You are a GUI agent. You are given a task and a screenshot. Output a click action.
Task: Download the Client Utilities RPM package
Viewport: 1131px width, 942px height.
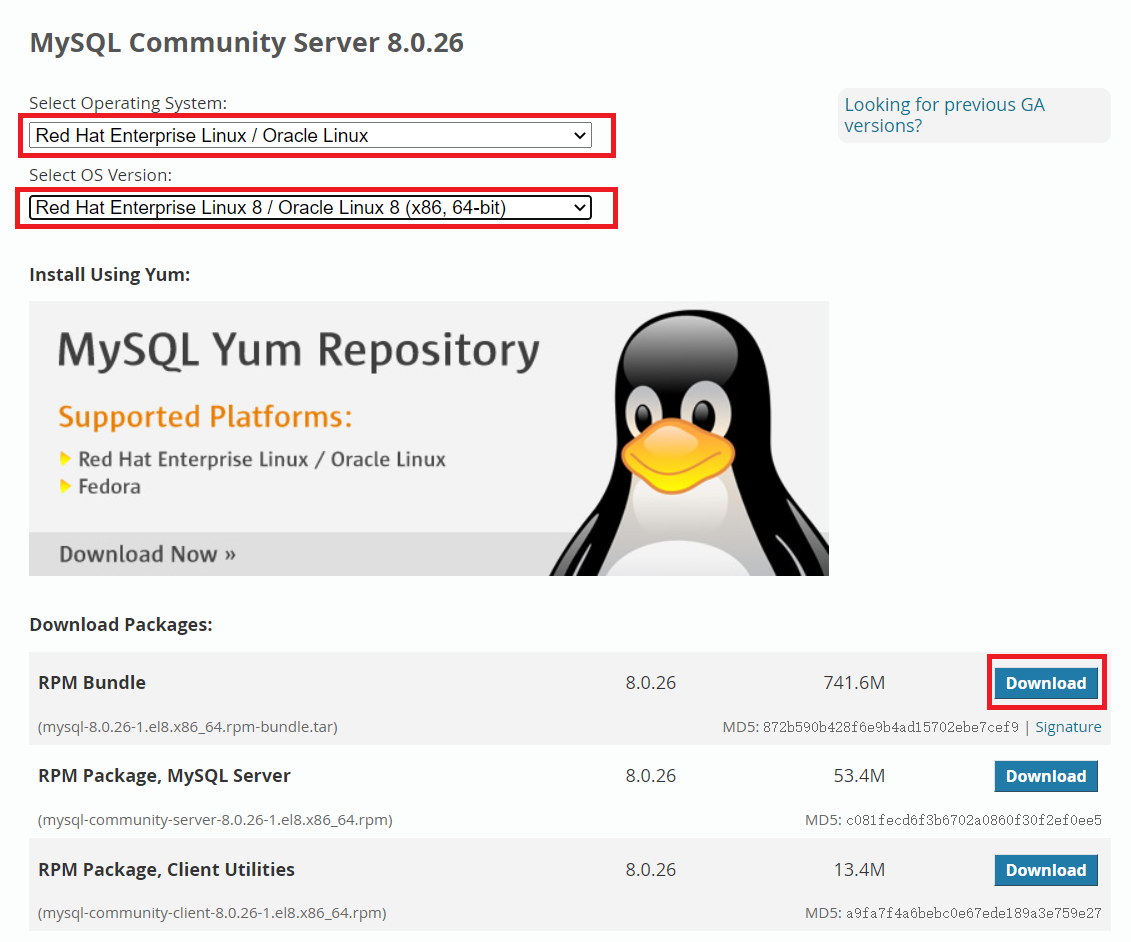point(1046,870)
